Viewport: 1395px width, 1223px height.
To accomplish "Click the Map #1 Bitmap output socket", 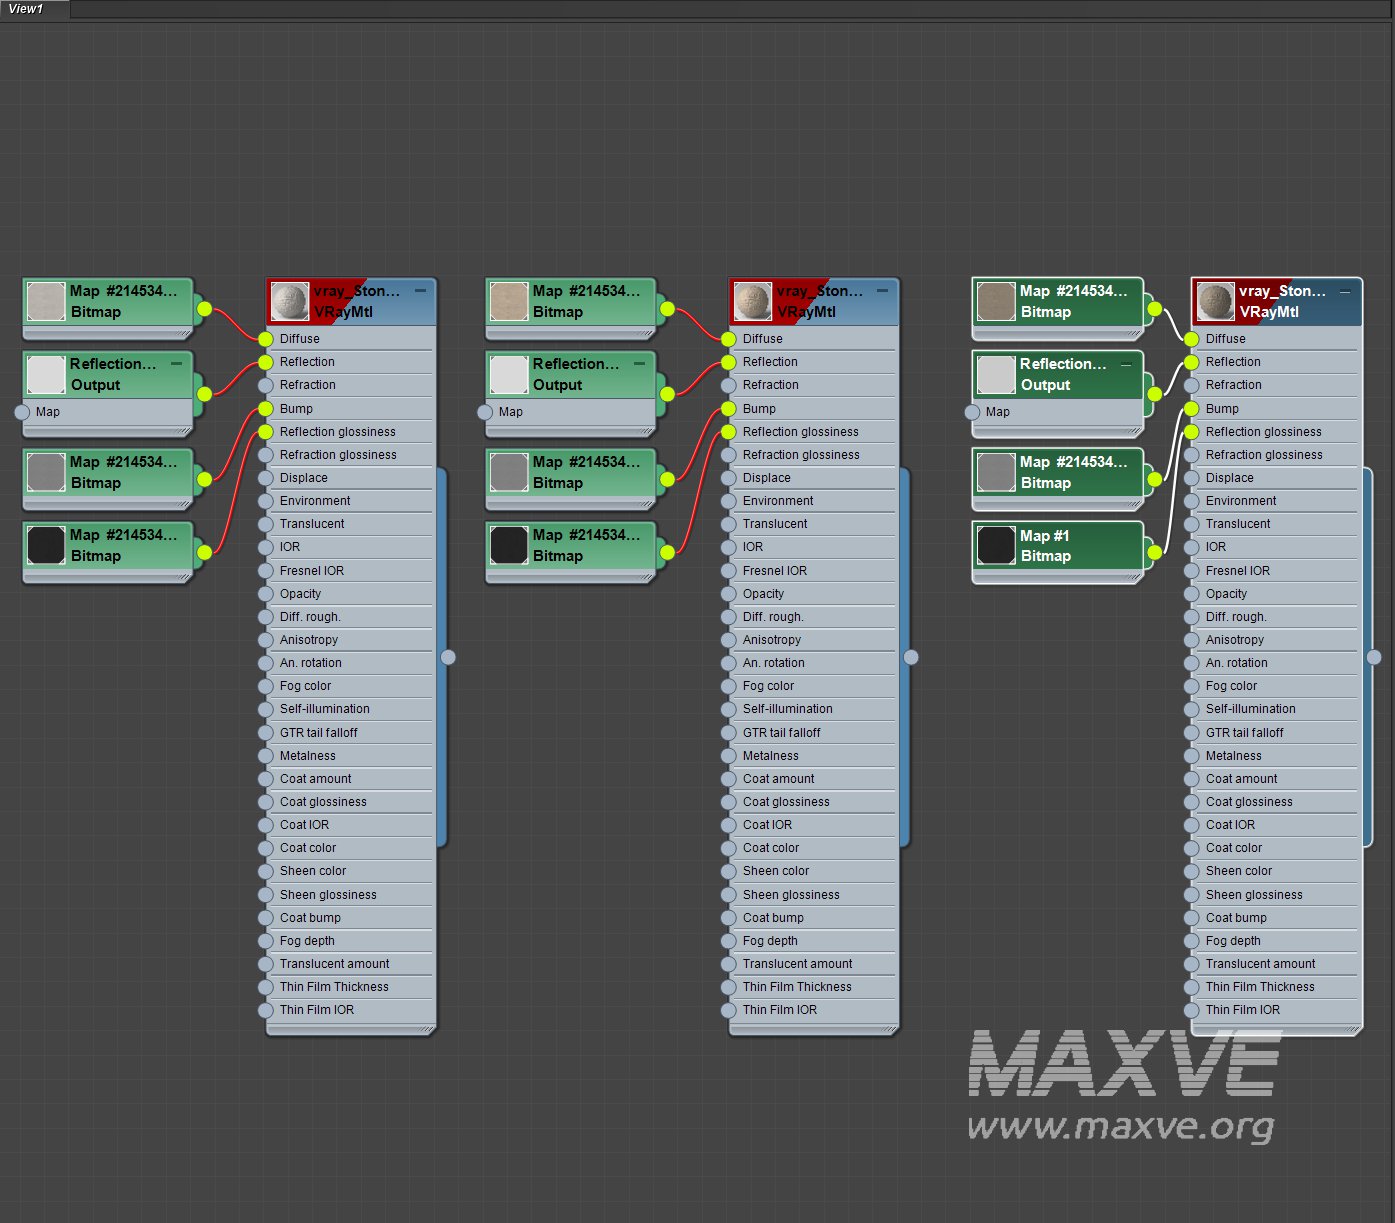I will (x=1155, y=552).
